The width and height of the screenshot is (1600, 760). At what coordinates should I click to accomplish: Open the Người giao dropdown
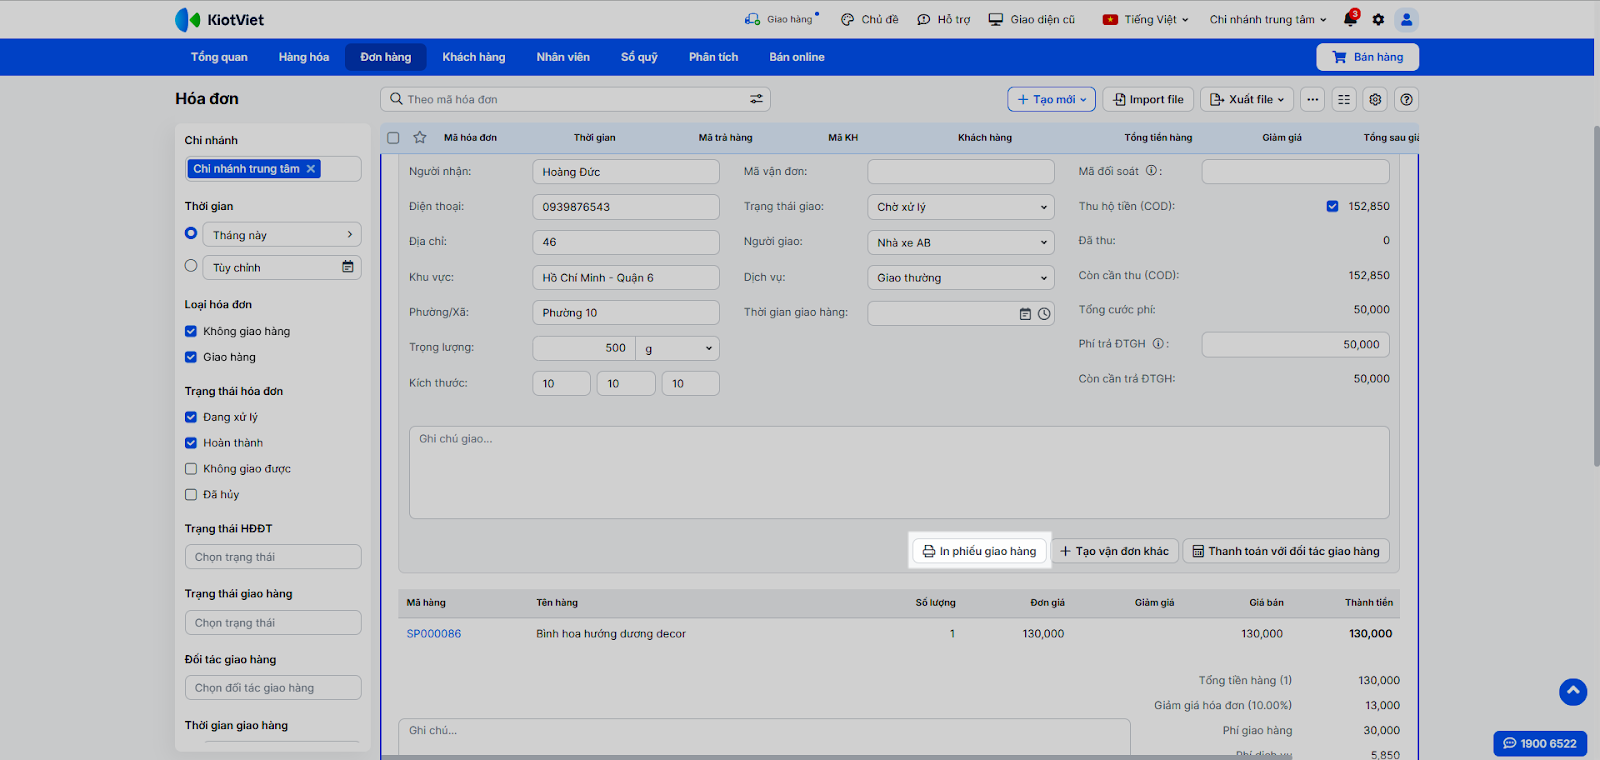tap(961, 242)
